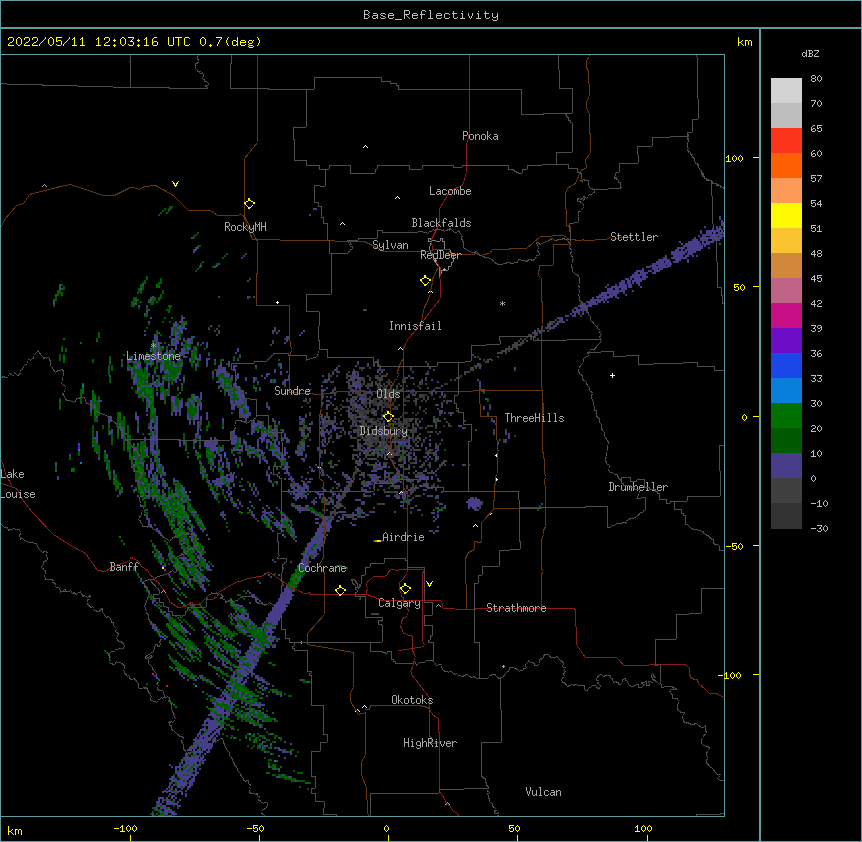This screenshot has height=842, width=862.
Task: Click the 2022/05/11 12:03:16 UTC timestamp
Action: pos(134,42)
